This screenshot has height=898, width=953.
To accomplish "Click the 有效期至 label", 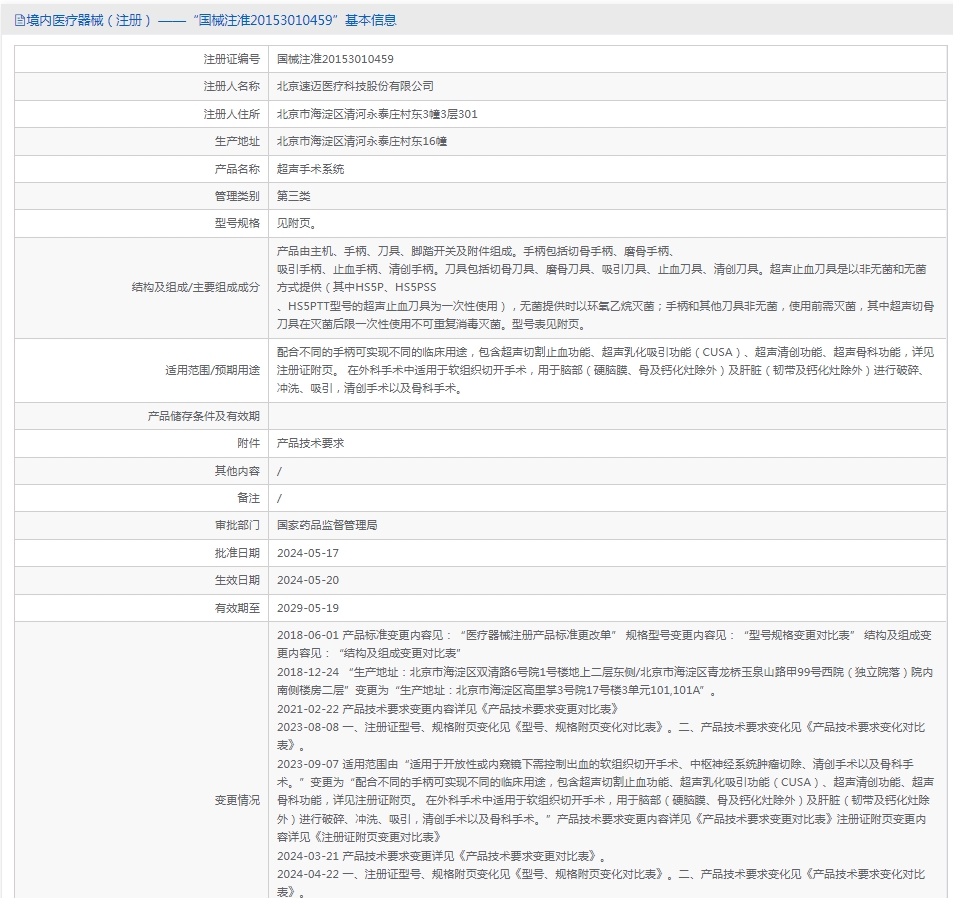I will pos(237,608).
